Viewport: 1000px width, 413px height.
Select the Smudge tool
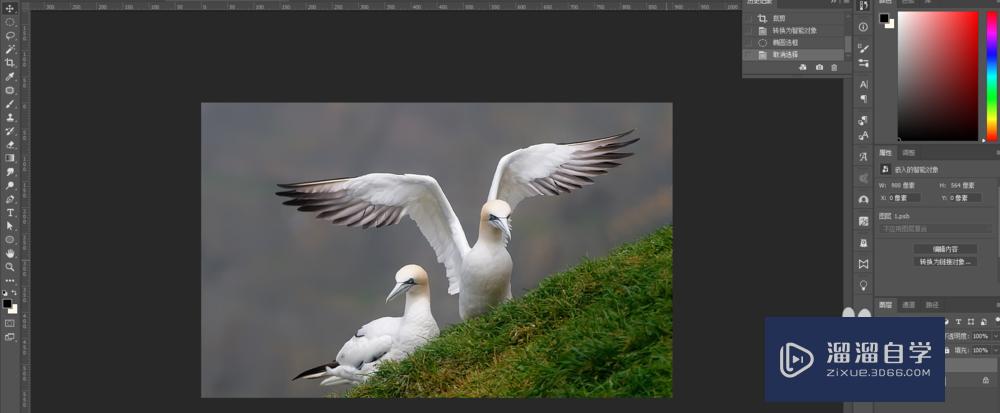click(10, 172)
